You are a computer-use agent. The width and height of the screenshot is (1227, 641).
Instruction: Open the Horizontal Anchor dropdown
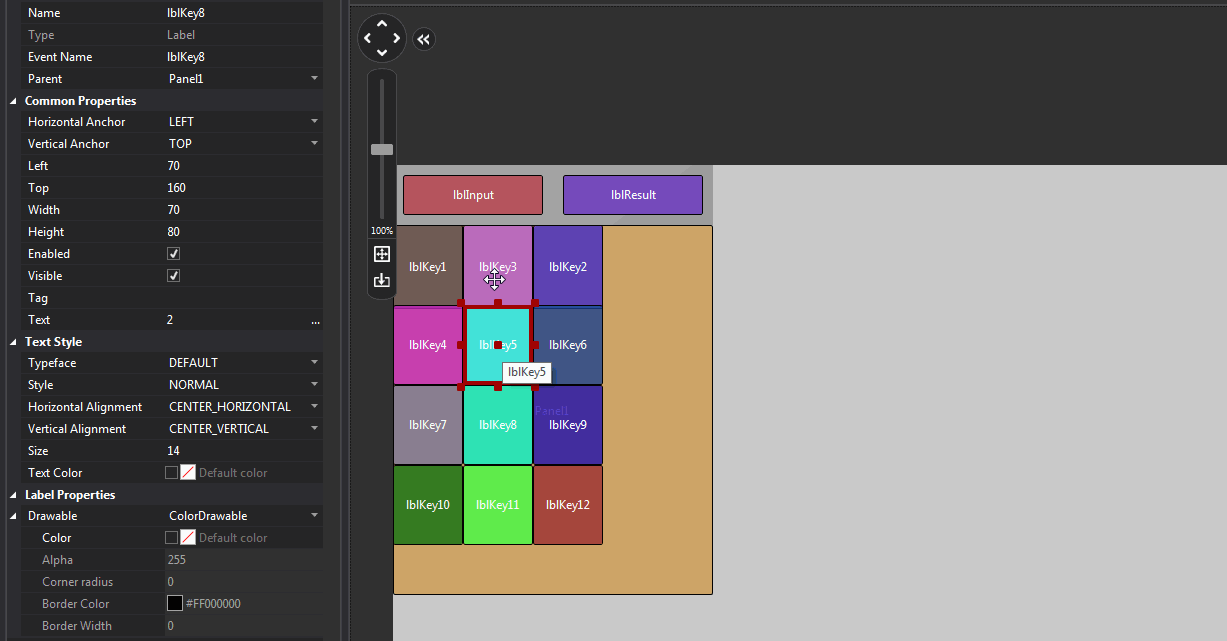(x=314, y=122)
